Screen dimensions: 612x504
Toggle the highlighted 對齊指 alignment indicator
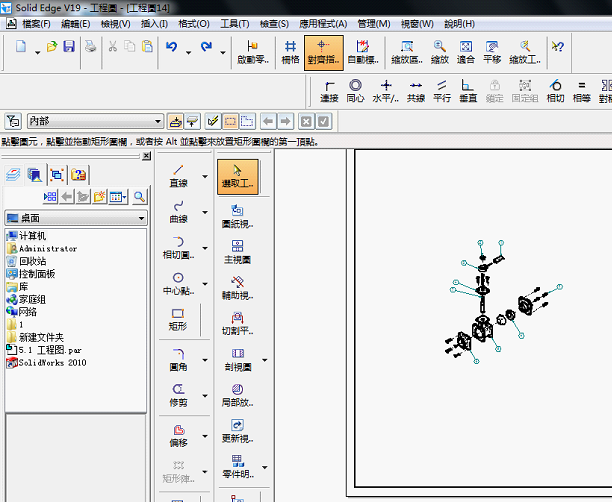pyautogui.click(x=324, y=53)
